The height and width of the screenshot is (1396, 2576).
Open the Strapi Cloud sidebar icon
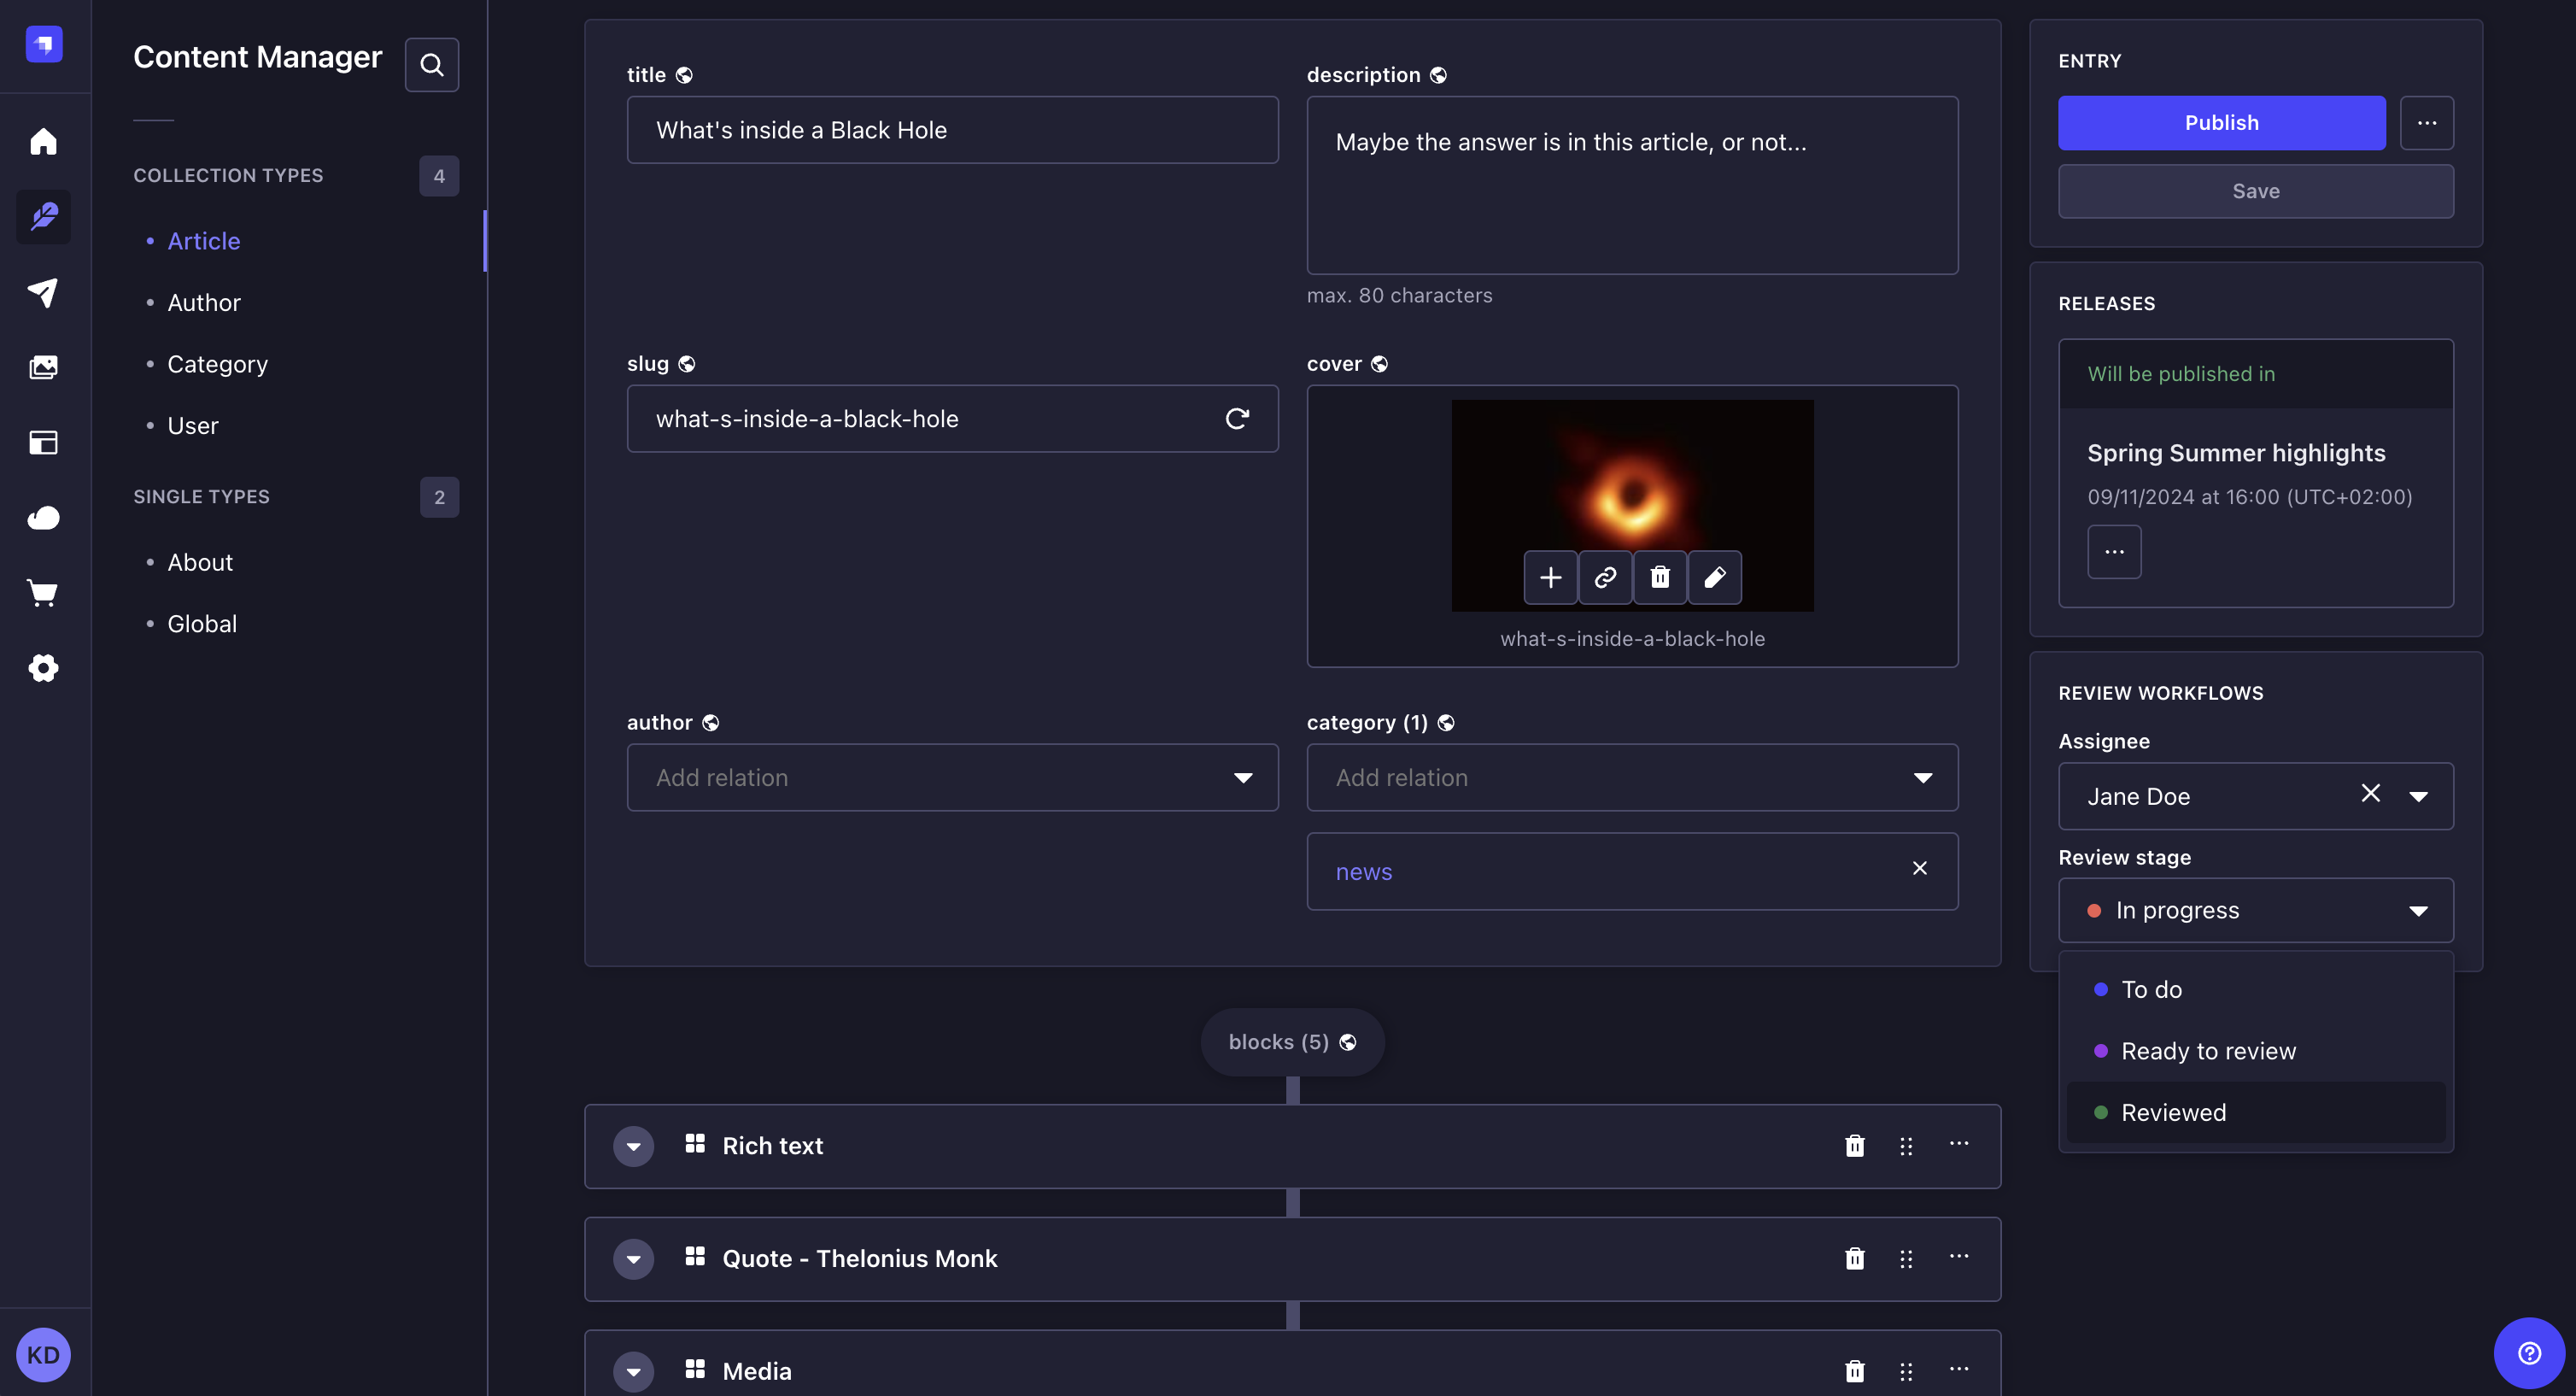(x=43, y=517)
